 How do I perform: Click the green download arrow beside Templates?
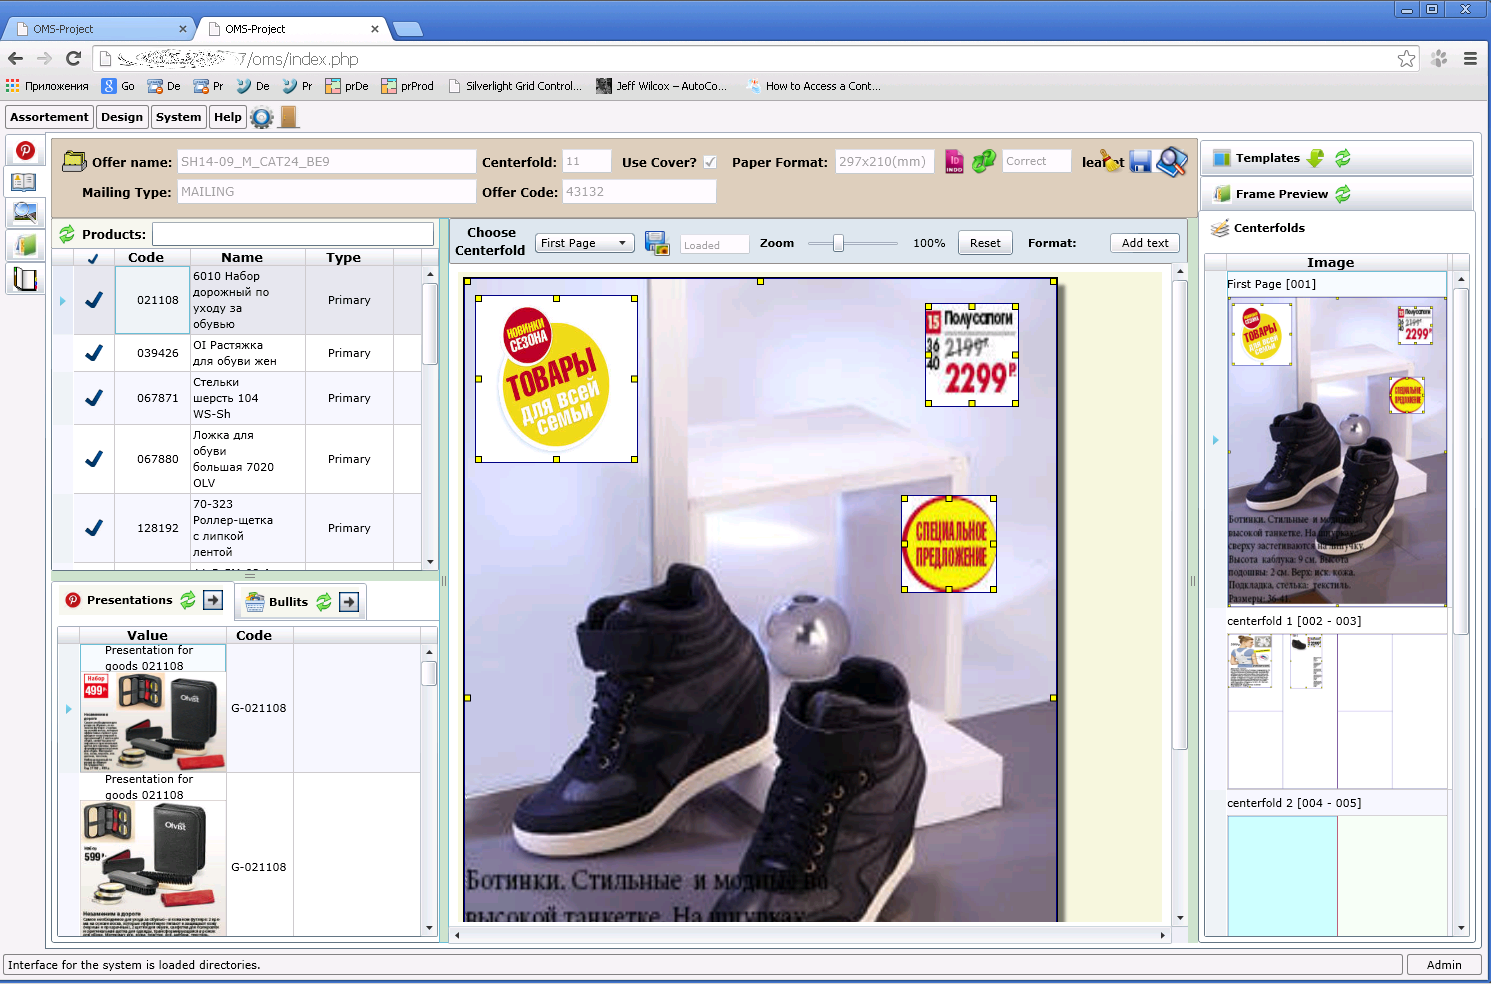pos(1316,158)
